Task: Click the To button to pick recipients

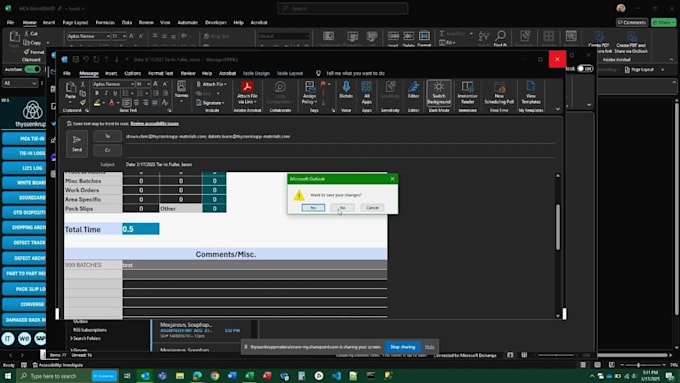Action: tap(108, 136)
